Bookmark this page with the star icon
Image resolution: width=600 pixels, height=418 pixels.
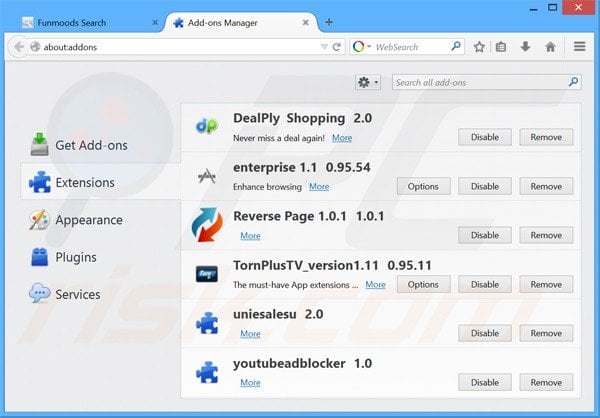click(x=479, y=47)
